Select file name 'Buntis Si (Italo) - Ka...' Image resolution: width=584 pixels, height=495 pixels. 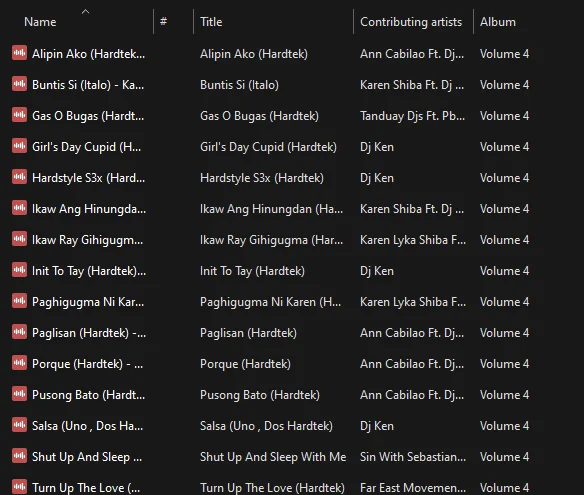[88, 85]
